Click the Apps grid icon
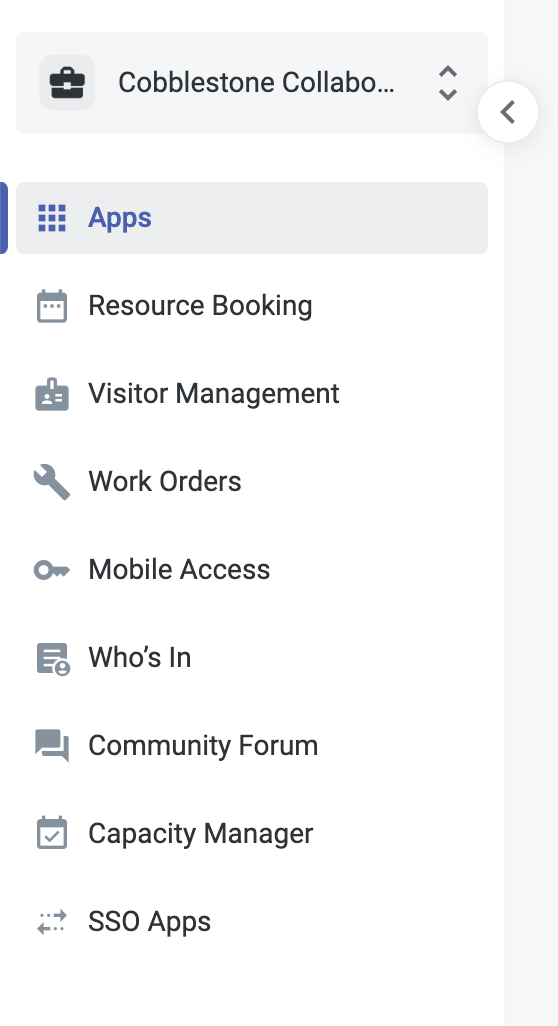Viewport: 558px width, 1026px height. pos(52,218)
